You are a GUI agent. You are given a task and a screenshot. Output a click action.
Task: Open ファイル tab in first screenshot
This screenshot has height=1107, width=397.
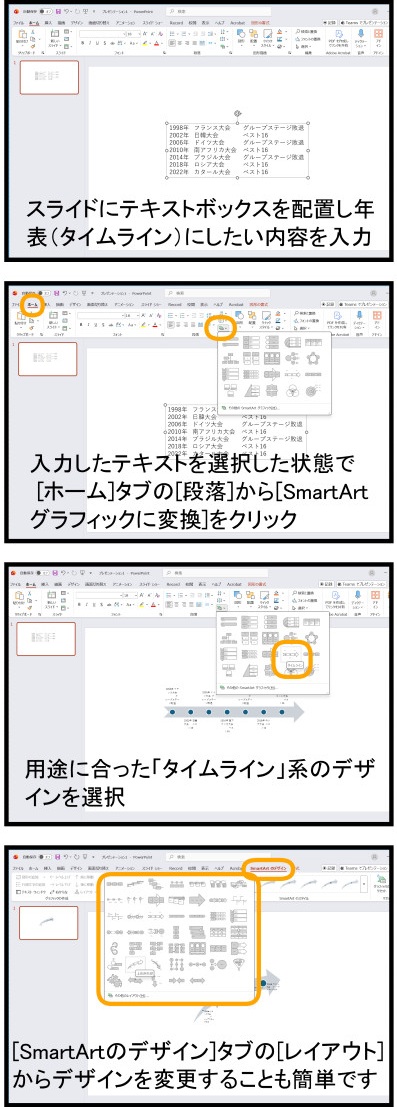18,23
